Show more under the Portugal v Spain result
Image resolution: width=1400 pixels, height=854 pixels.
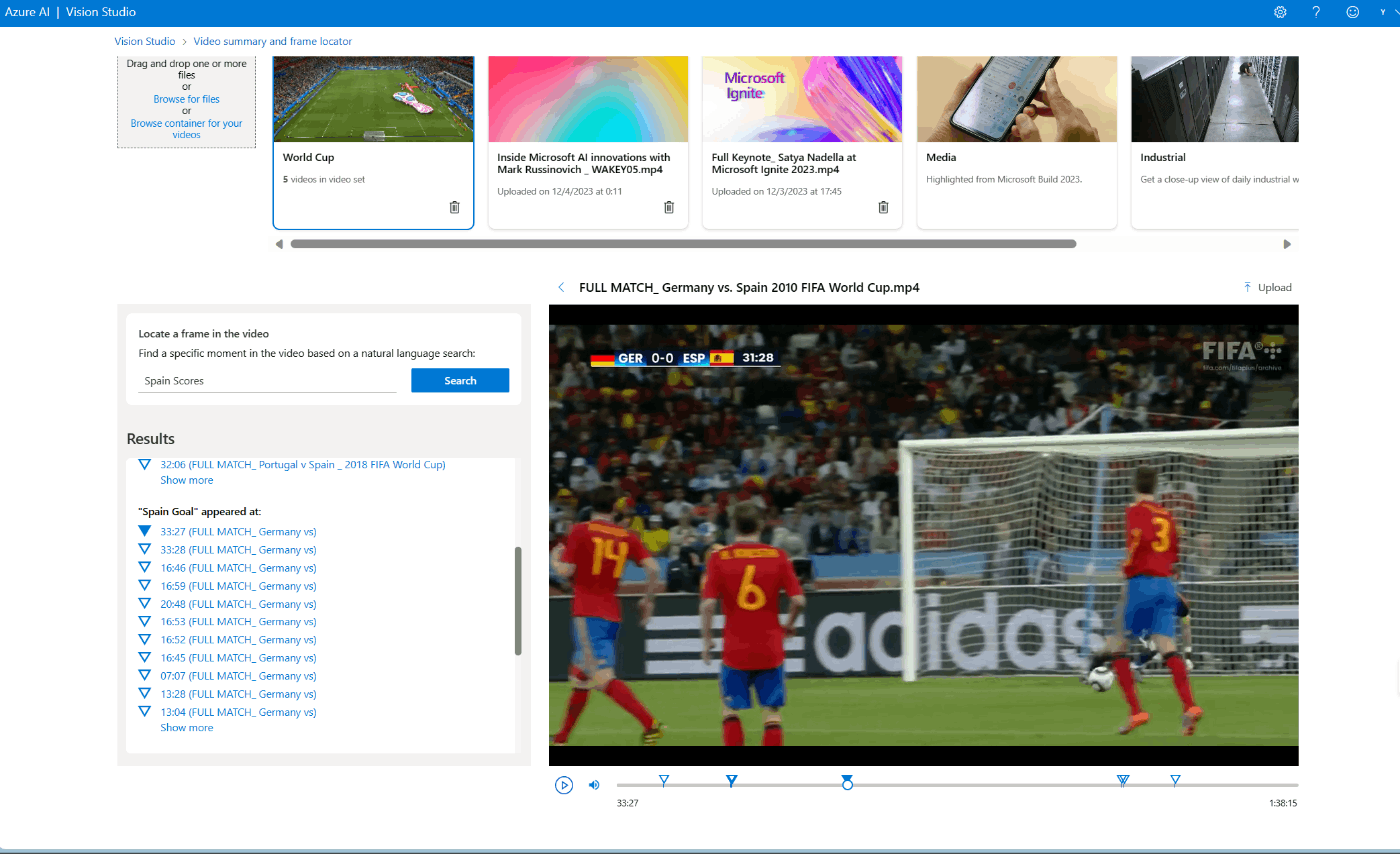(x=187, y=480)
